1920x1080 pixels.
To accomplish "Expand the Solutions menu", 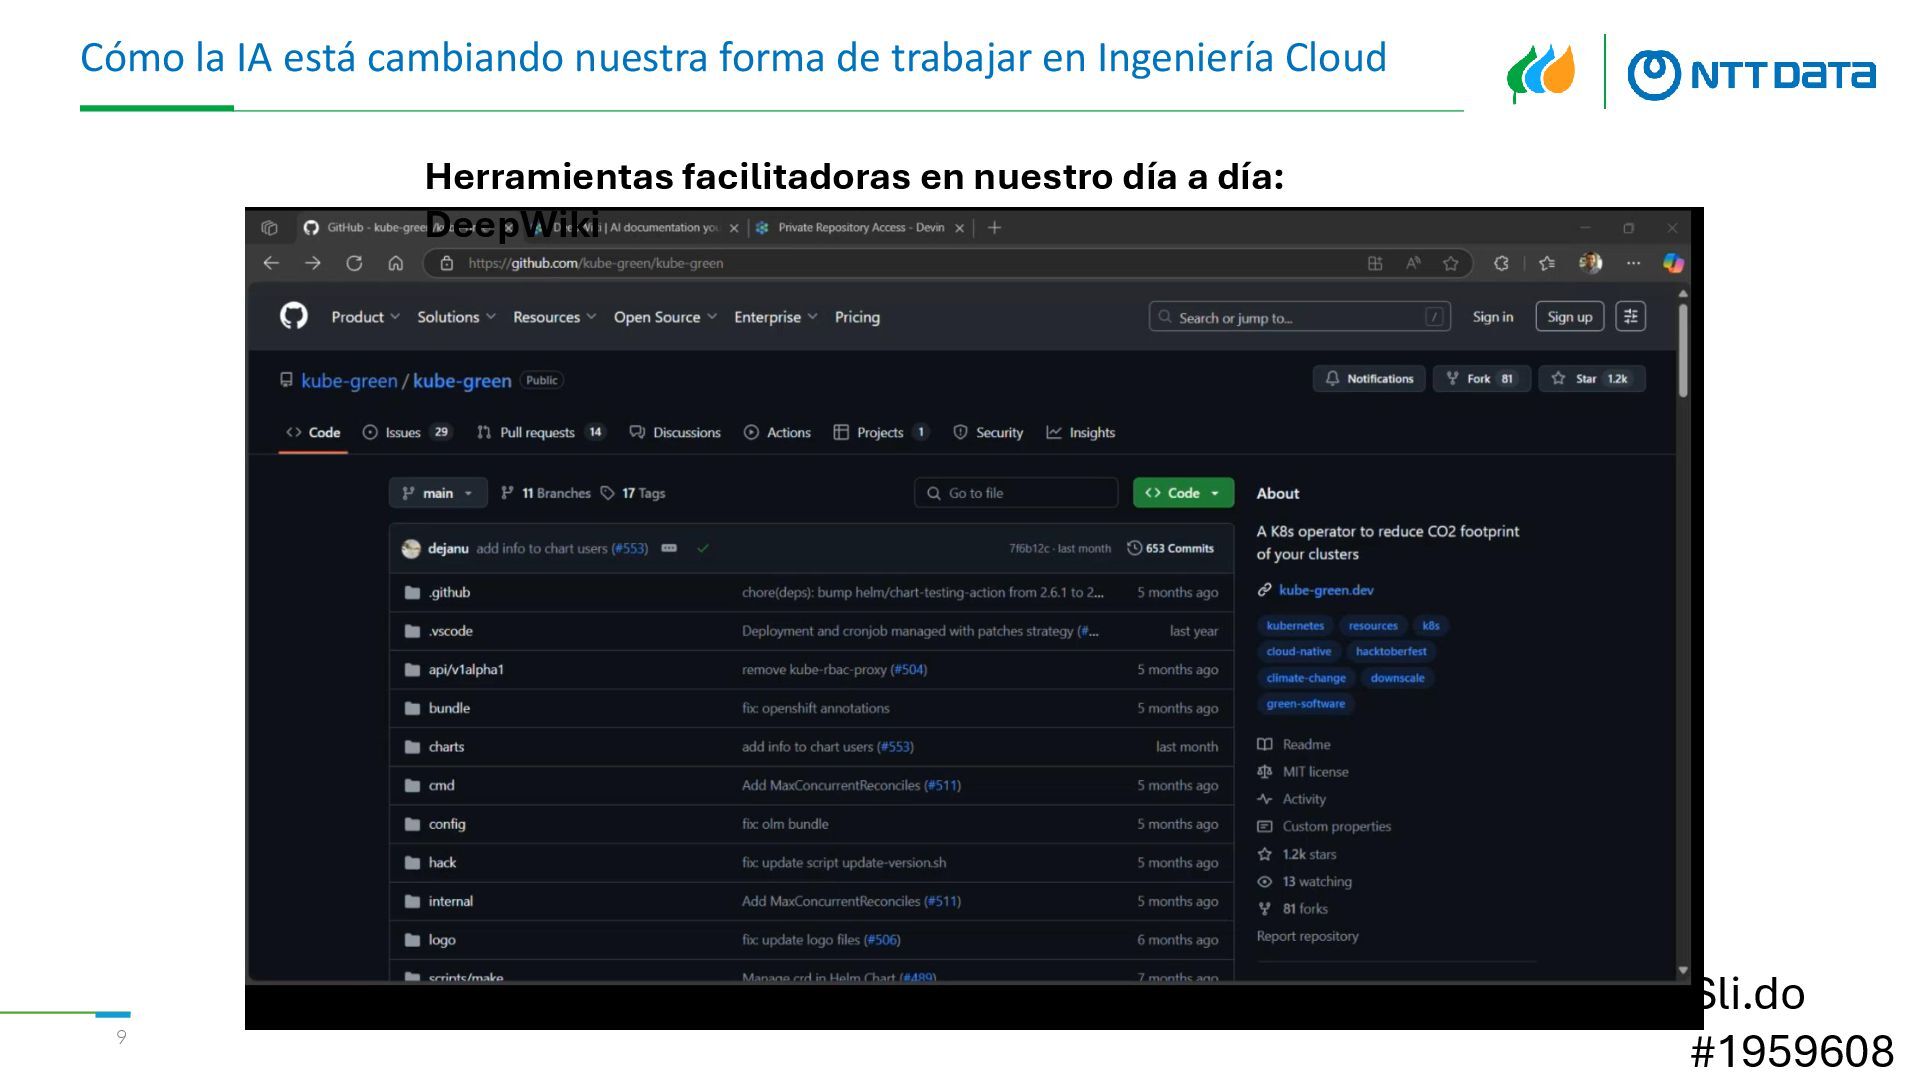I will pyautogui.click(x=456, y=317).
